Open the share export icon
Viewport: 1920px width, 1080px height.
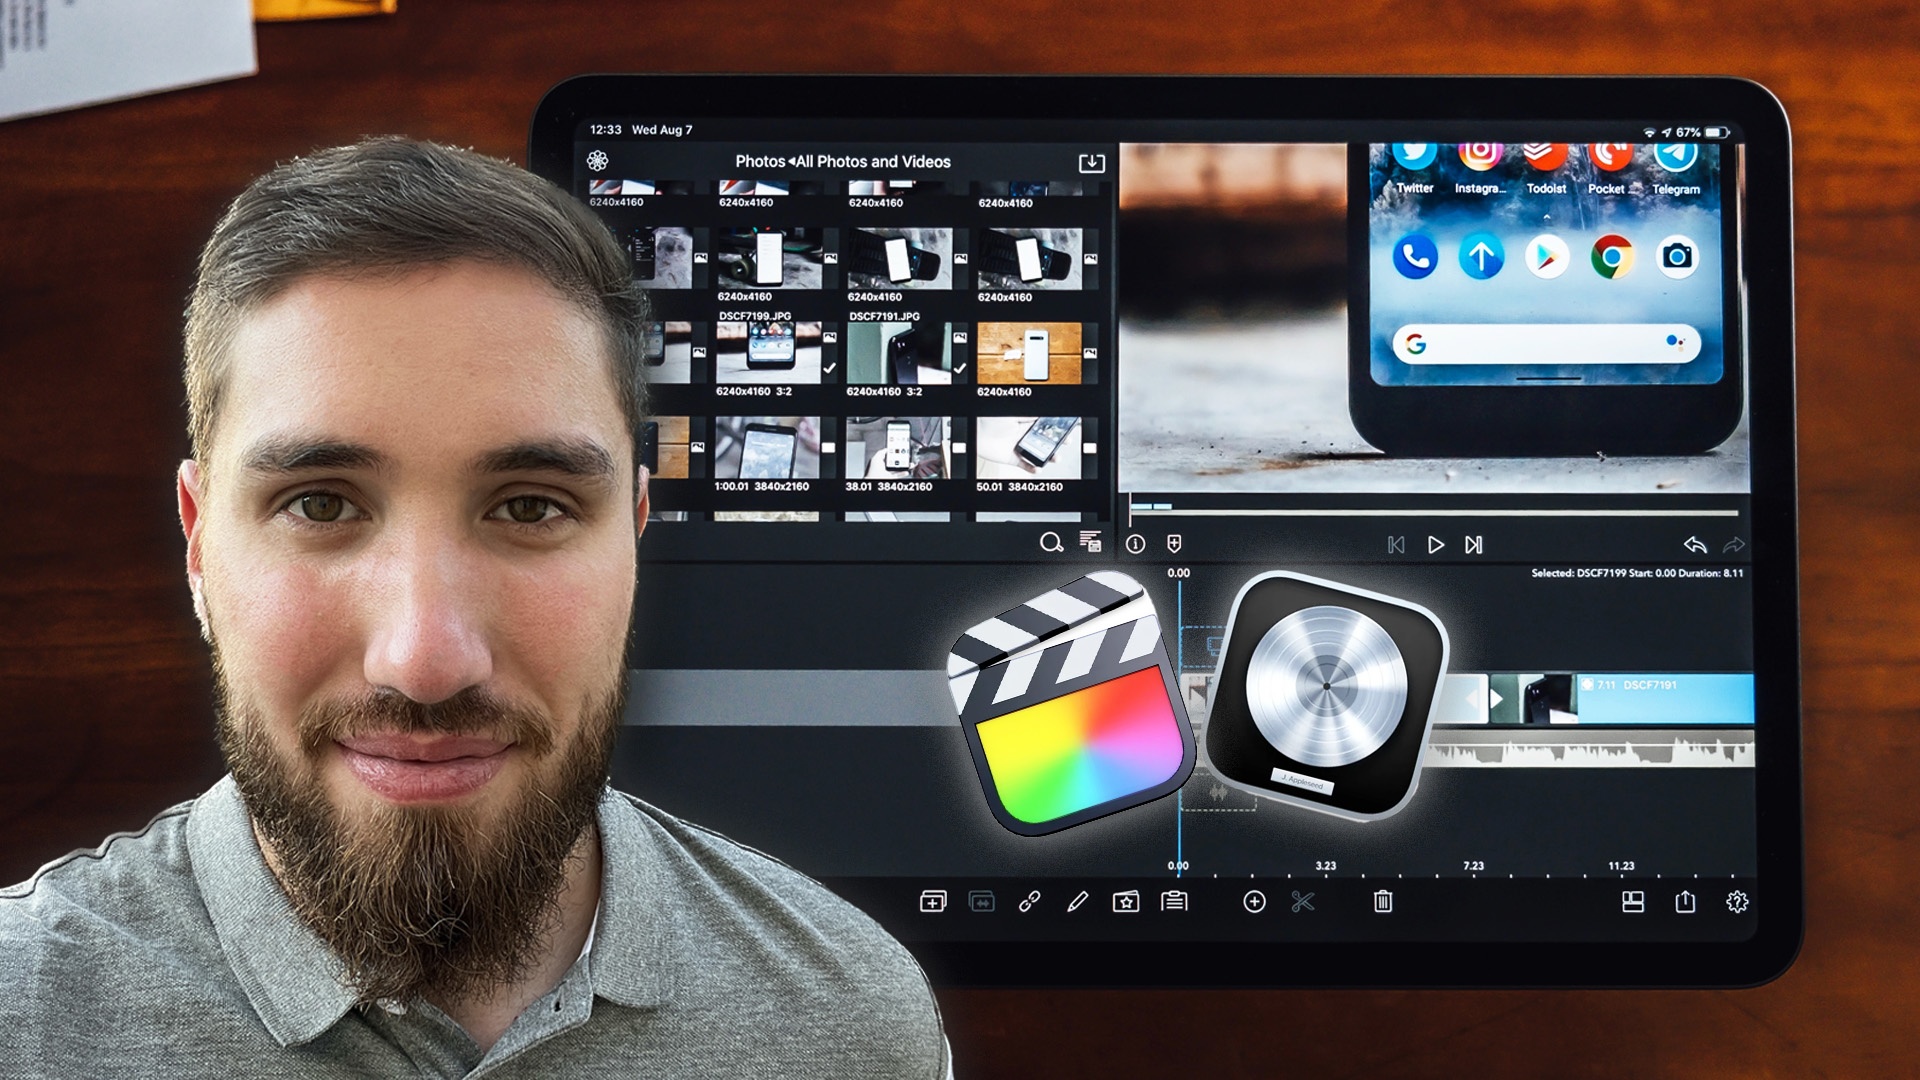(x=1685, y=902)
